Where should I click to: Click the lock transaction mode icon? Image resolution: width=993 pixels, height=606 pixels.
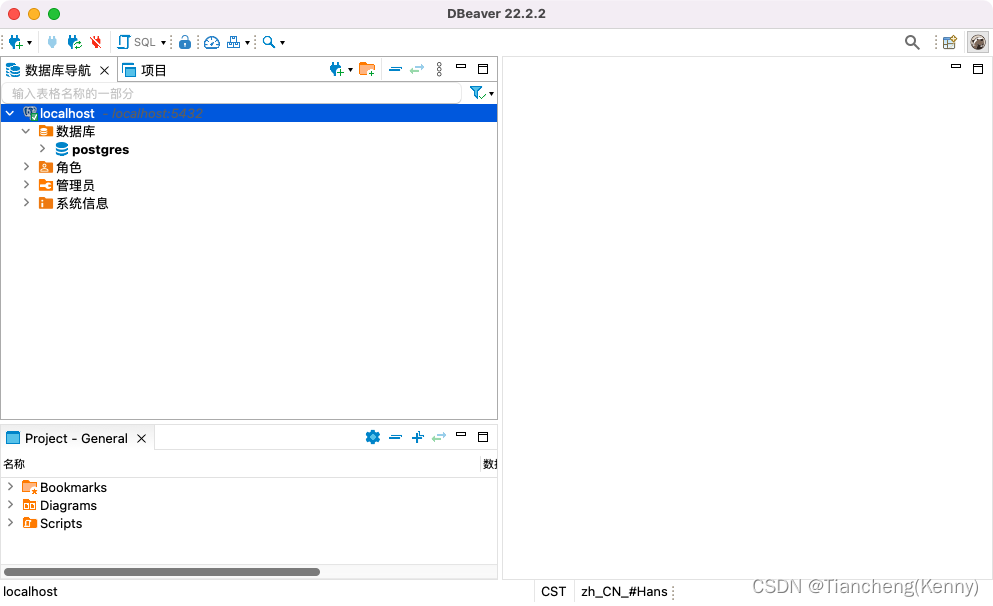(x=185, y=42)
